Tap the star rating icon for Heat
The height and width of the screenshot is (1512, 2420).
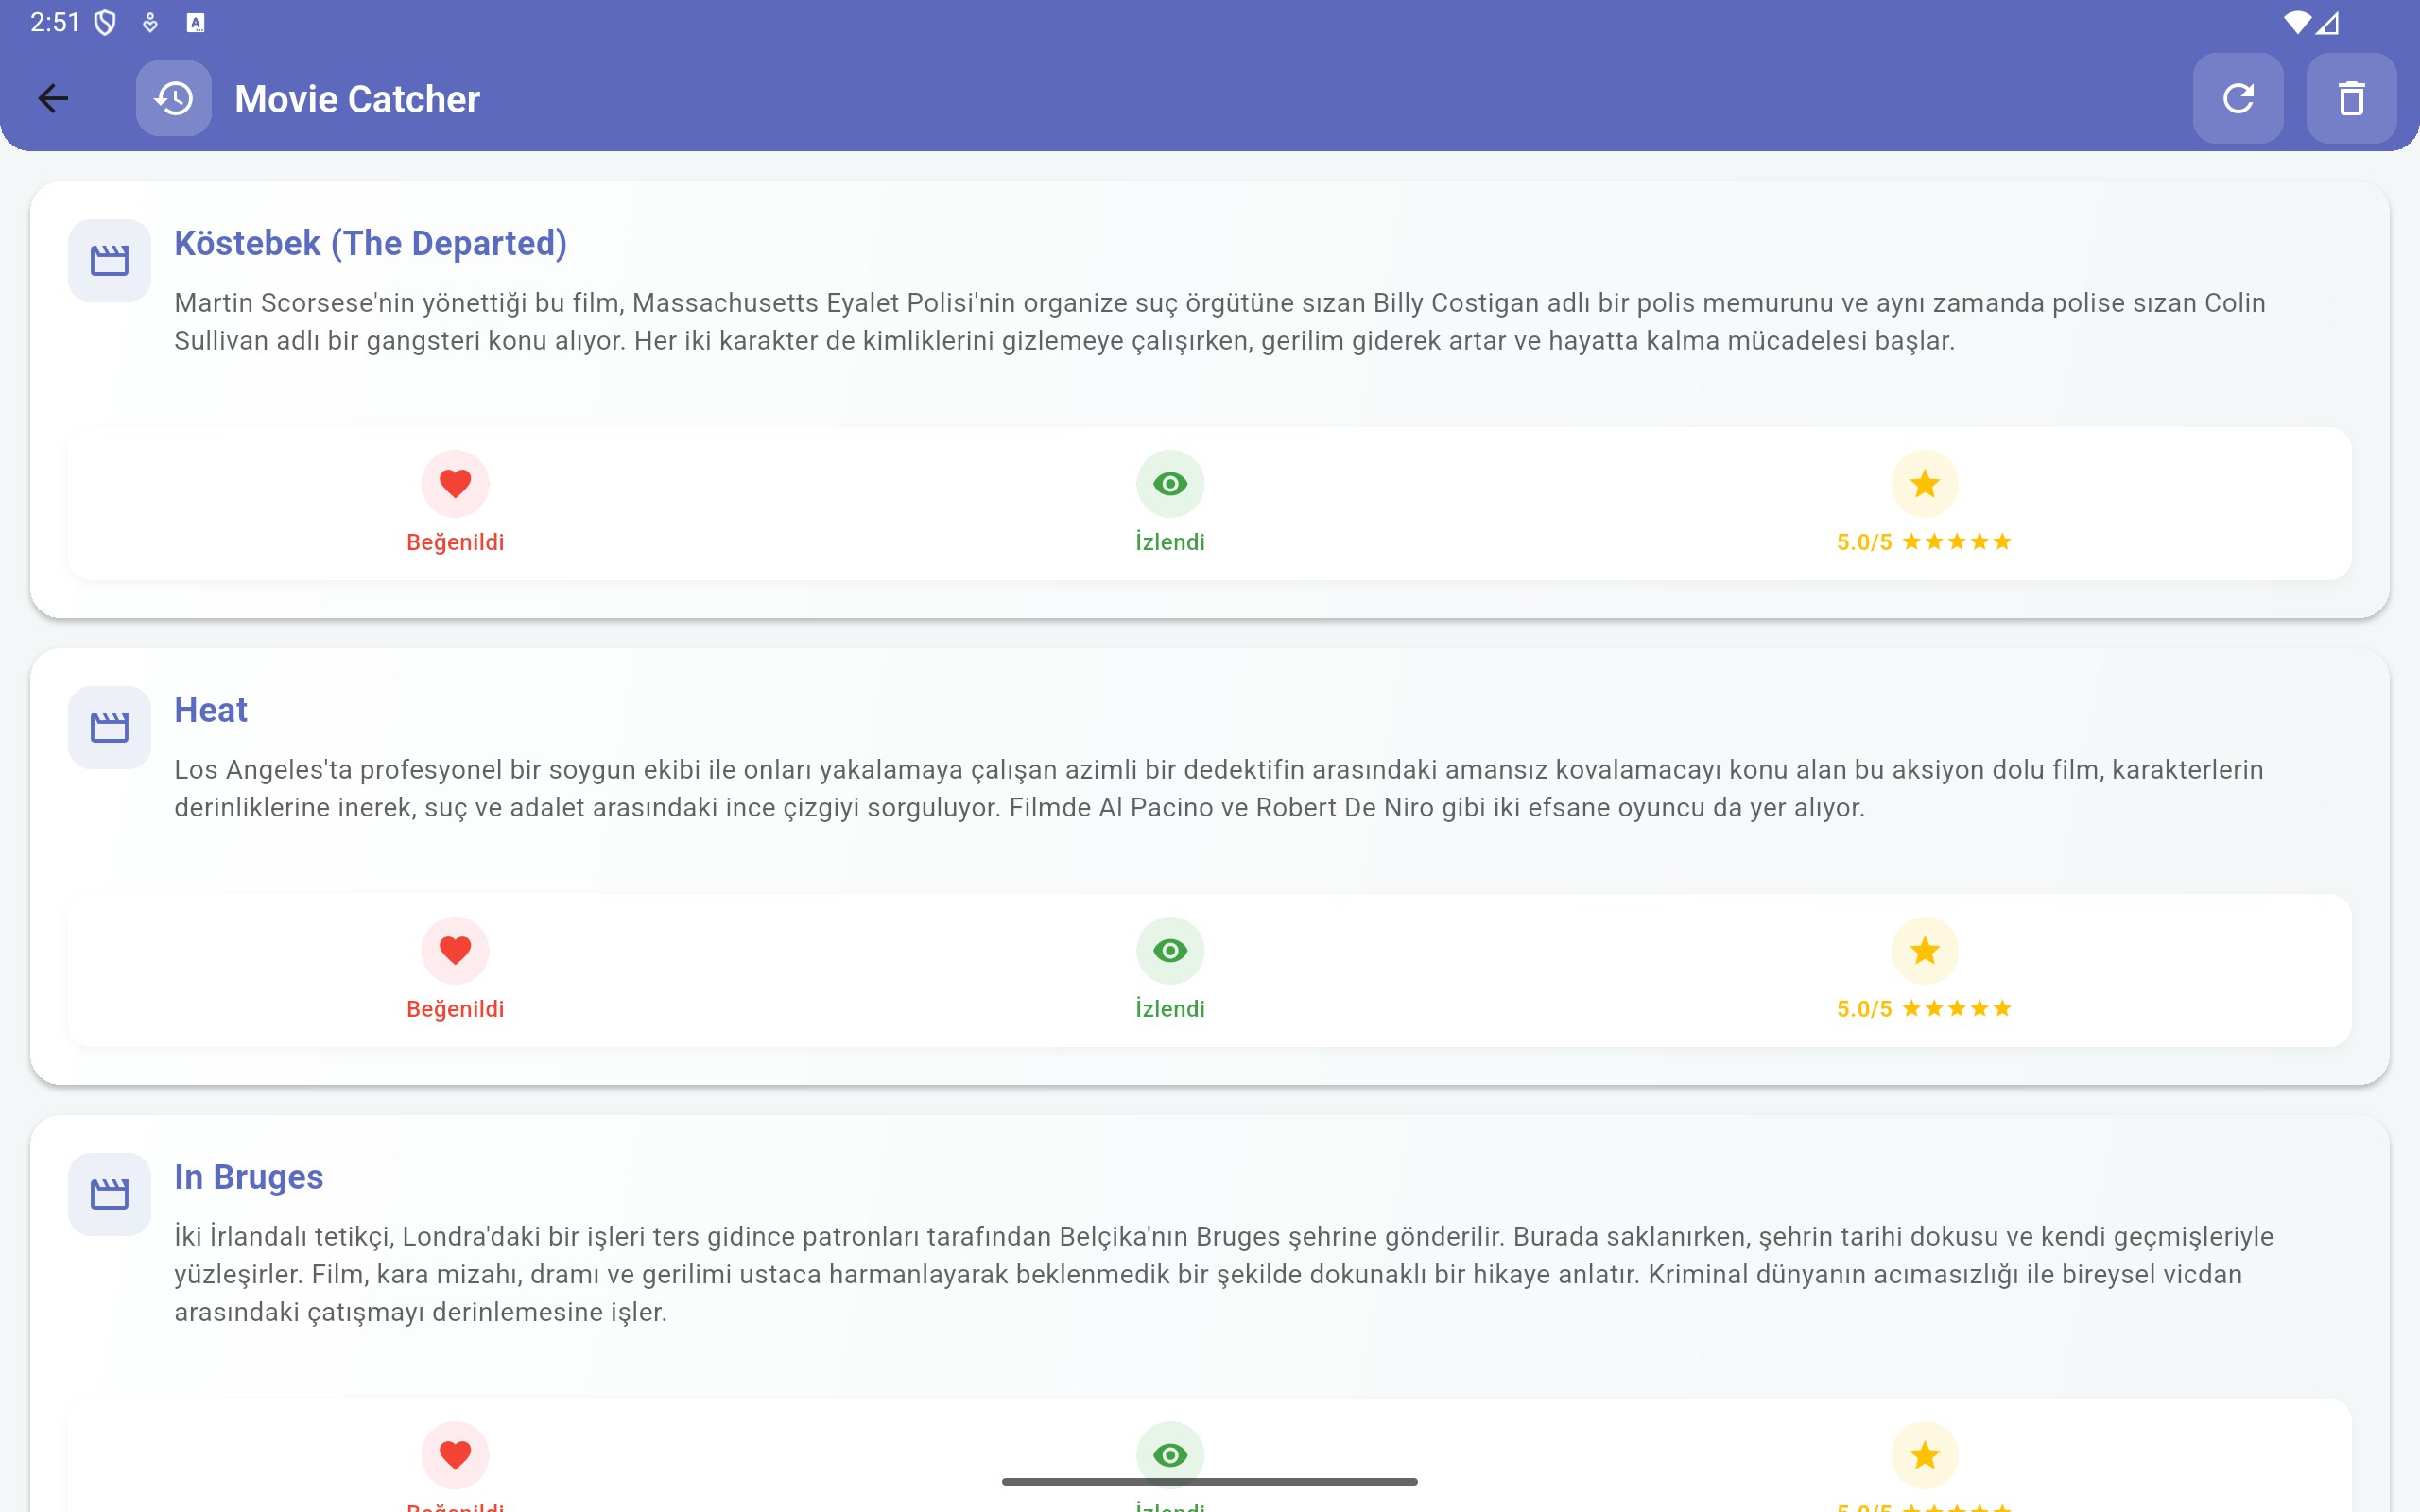[1923, 950]
